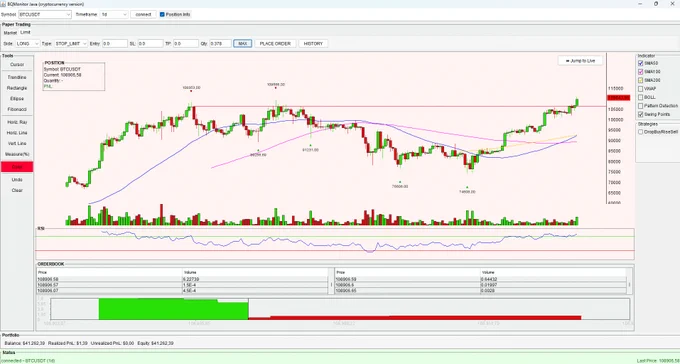The width and height of the screenshot is (680, 364).
Task: Click the connect button
Action: coord(143,14)
